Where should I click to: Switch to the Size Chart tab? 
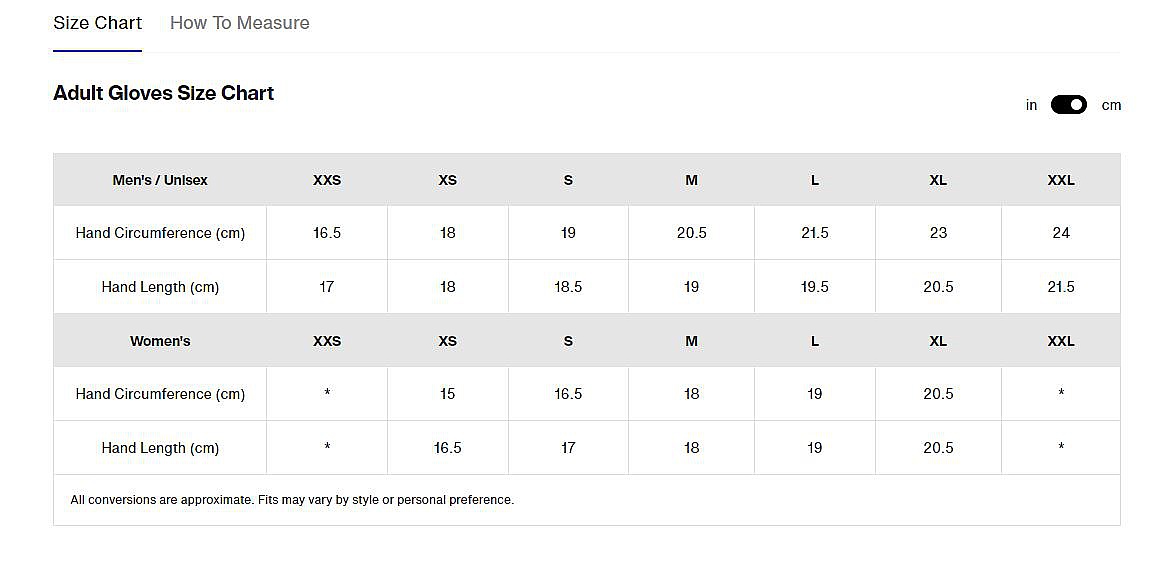coord(97,23)
